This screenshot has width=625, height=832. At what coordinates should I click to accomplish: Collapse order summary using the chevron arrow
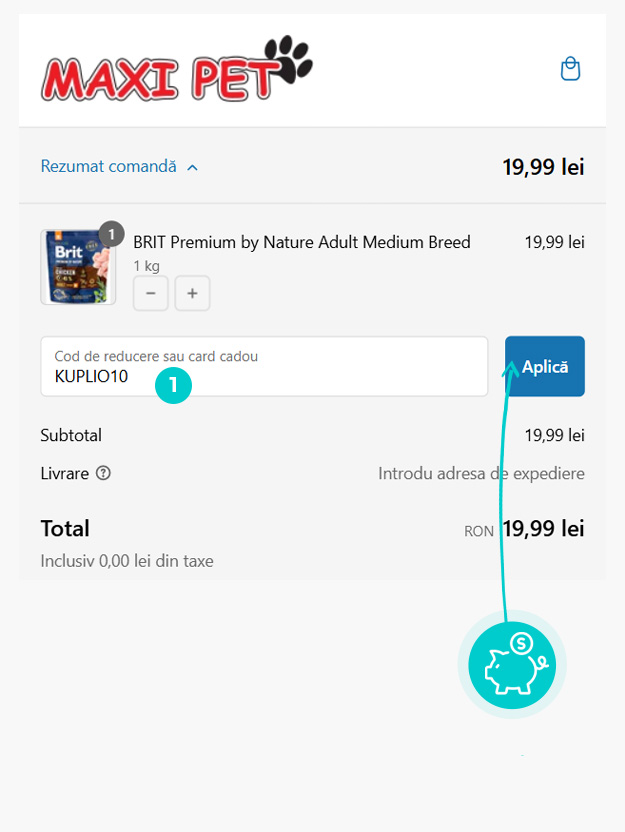(193, 167)
